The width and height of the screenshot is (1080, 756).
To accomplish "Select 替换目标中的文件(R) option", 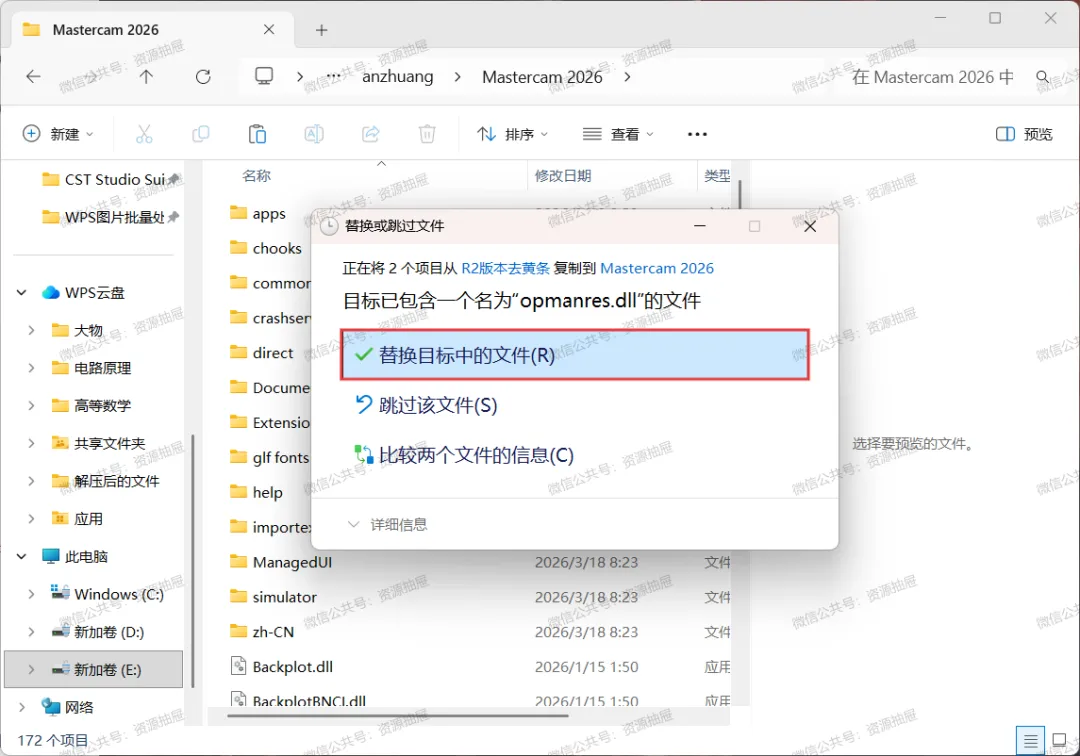I will point(574,355).
